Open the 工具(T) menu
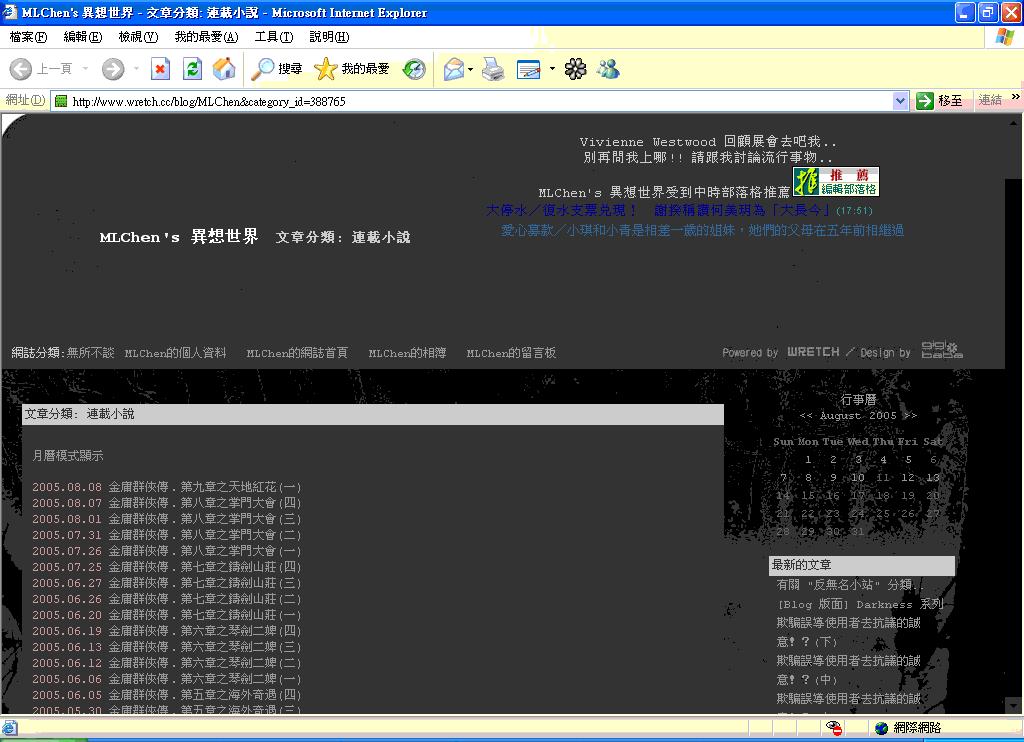 click(x=273, y=37)
